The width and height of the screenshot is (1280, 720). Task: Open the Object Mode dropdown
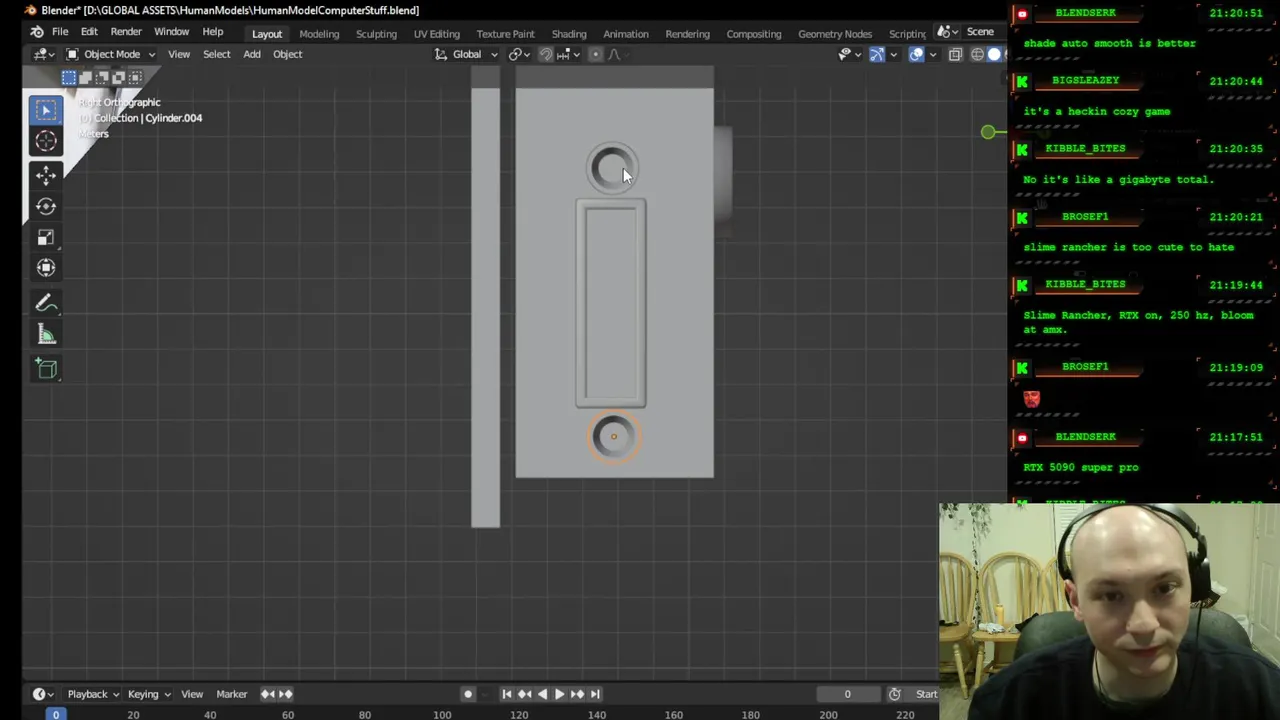112,54
